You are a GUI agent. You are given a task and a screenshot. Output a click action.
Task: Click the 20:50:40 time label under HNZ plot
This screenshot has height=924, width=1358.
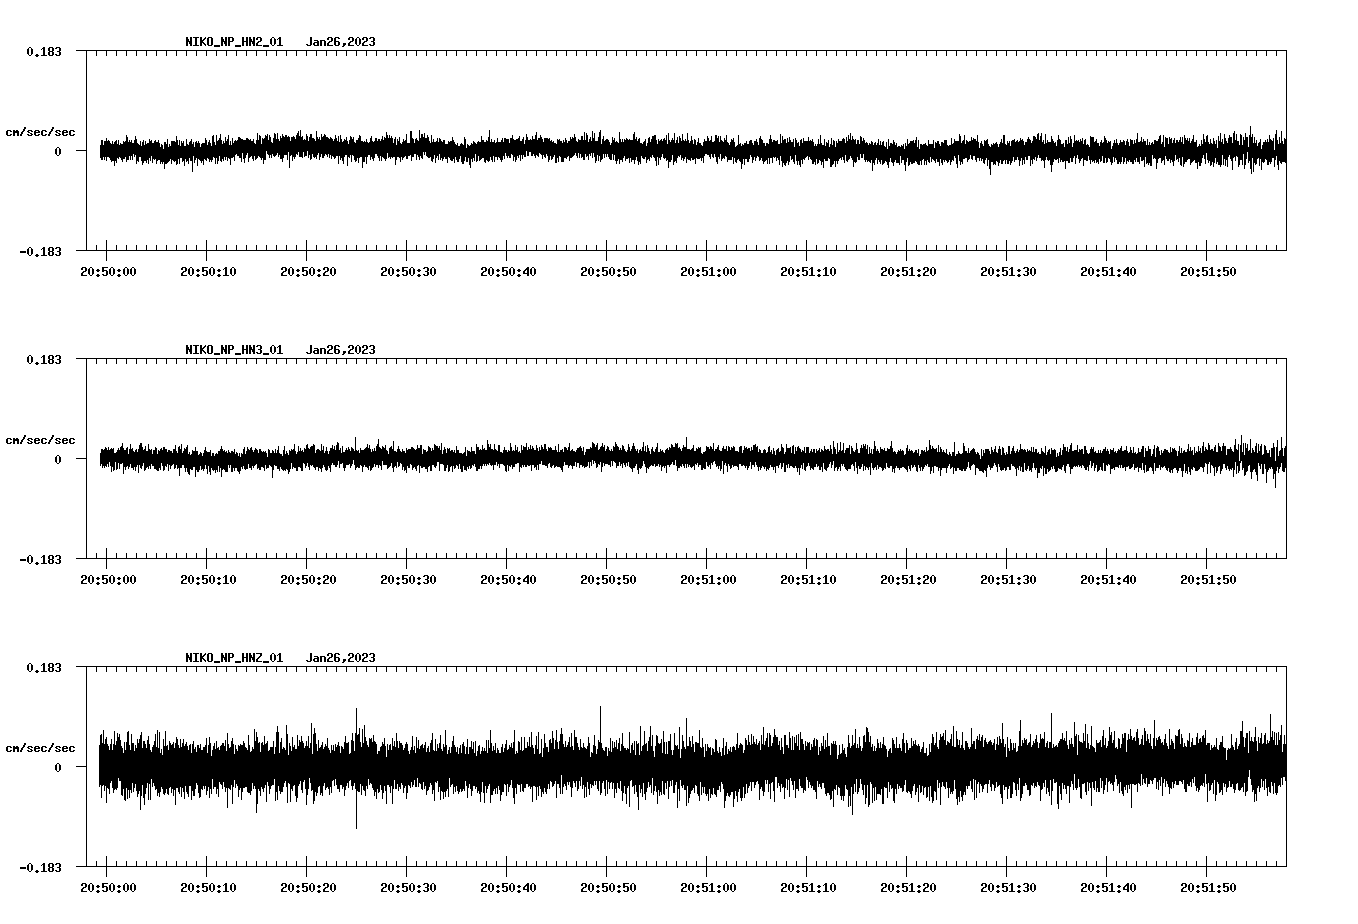tap(508, 888)
